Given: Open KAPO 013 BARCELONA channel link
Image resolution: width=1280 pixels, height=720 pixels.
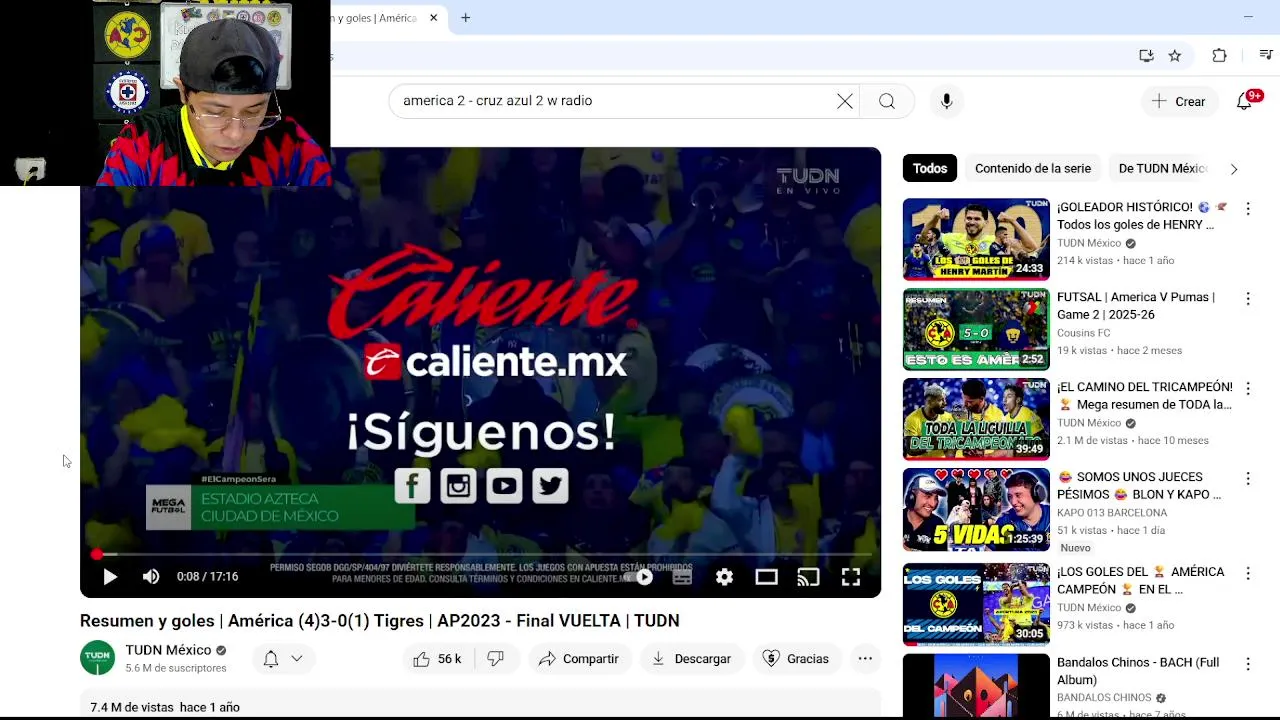Looking at the screenshot, I should [x=1112, y=513].
